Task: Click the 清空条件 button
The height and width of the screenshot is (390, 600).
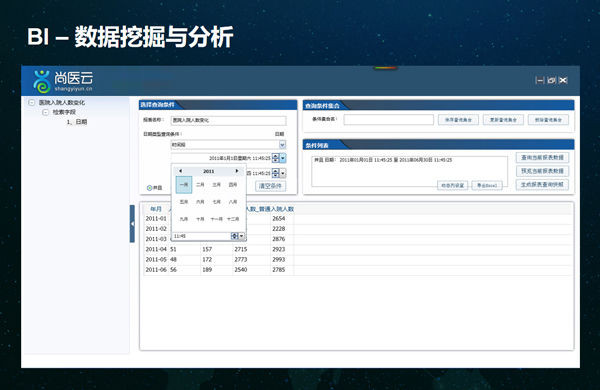Action: point(271,186)
